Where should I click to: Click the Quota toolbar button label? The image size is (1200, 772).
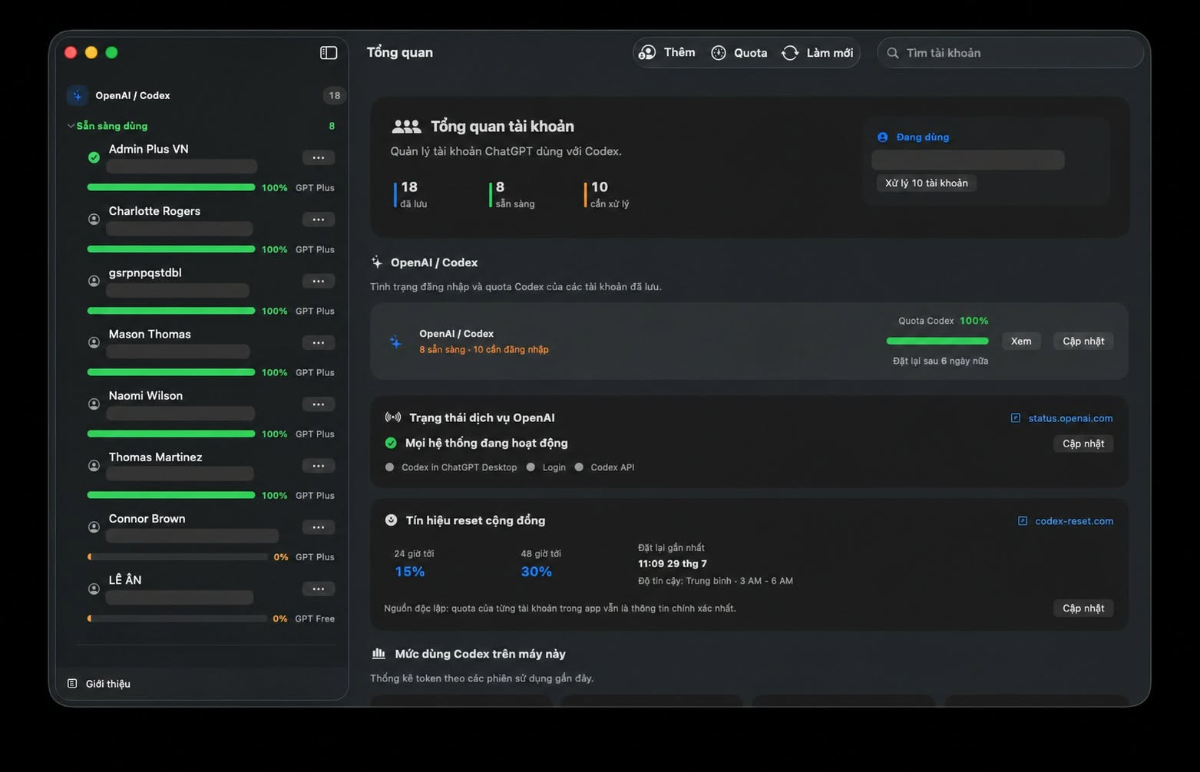[751, 53]
